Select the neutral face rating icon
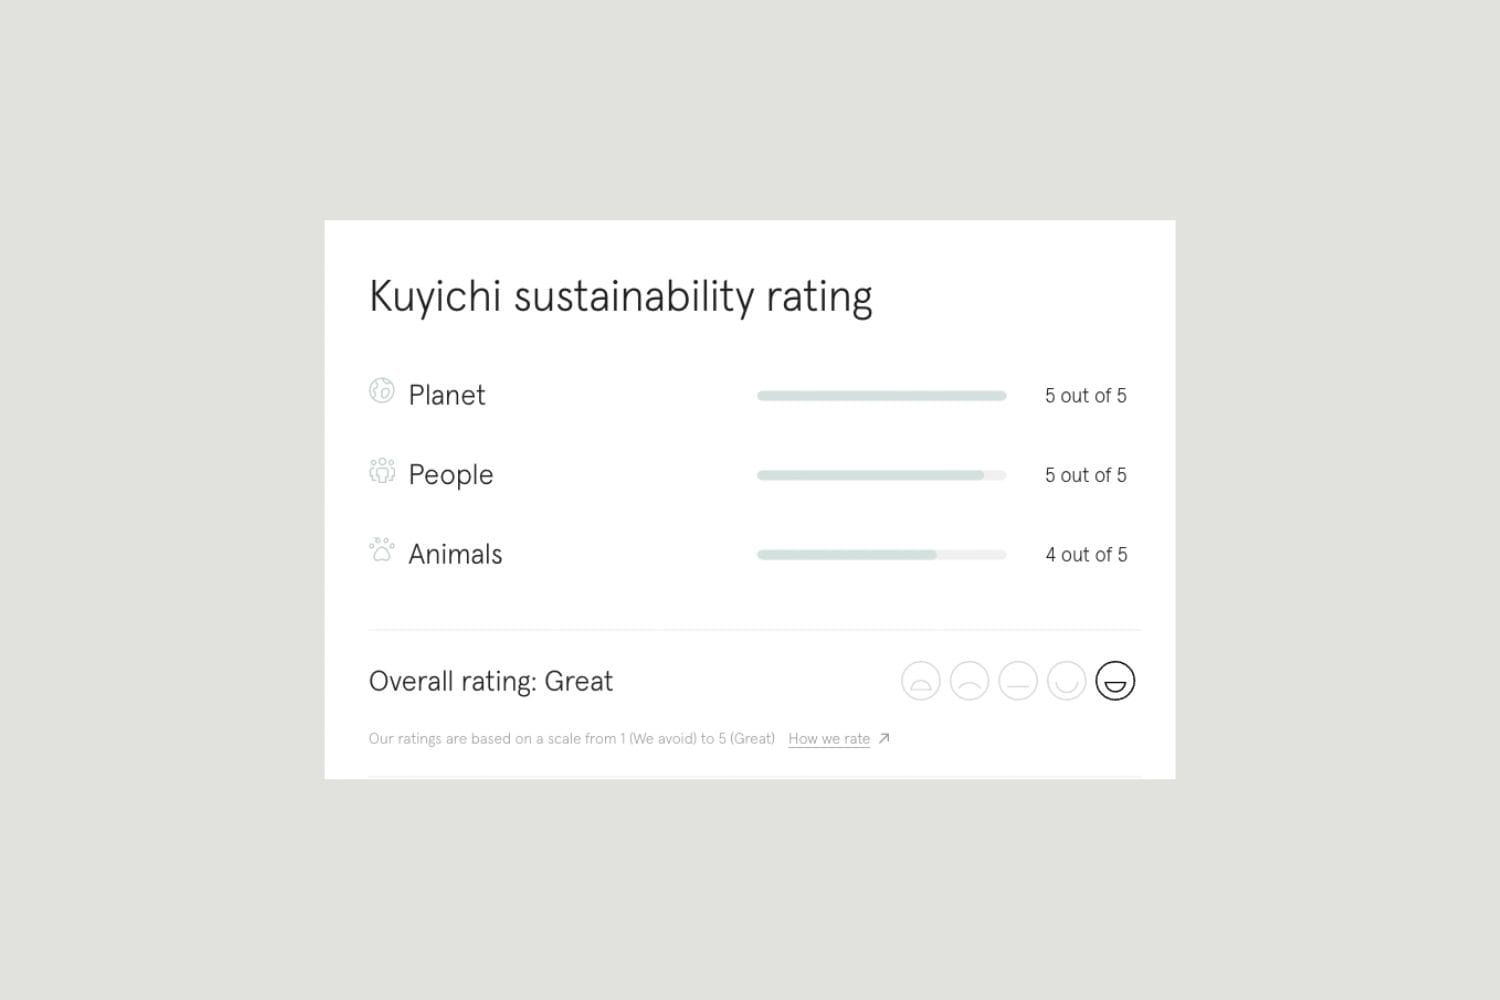The height and width of the screenshot is (1000, 1500). click(x=1018, y=681)
